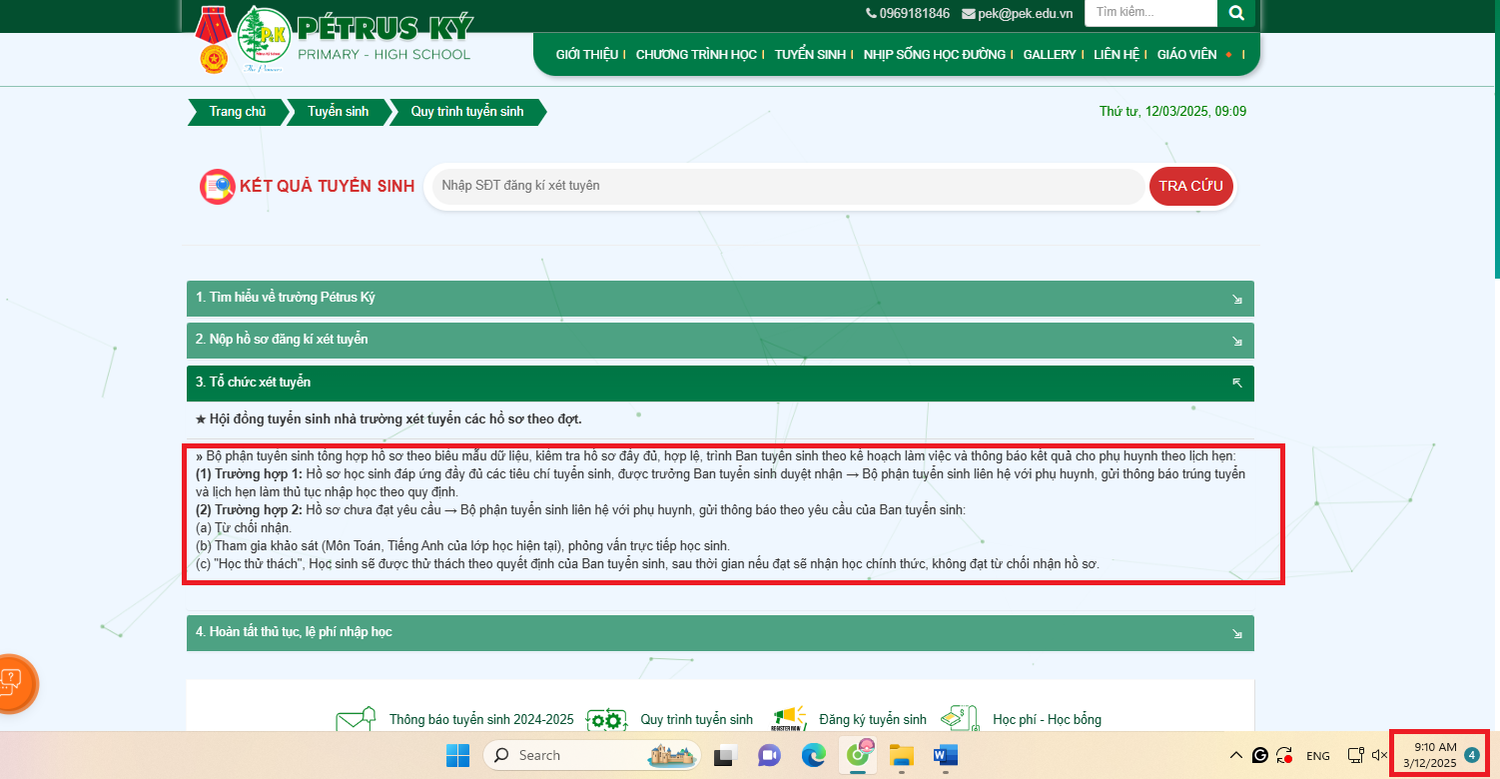Open the CHƯƠNG TRÌNH HỌC menu
Viewport: 1500px width, 779px height.
(x=696, y=55)
